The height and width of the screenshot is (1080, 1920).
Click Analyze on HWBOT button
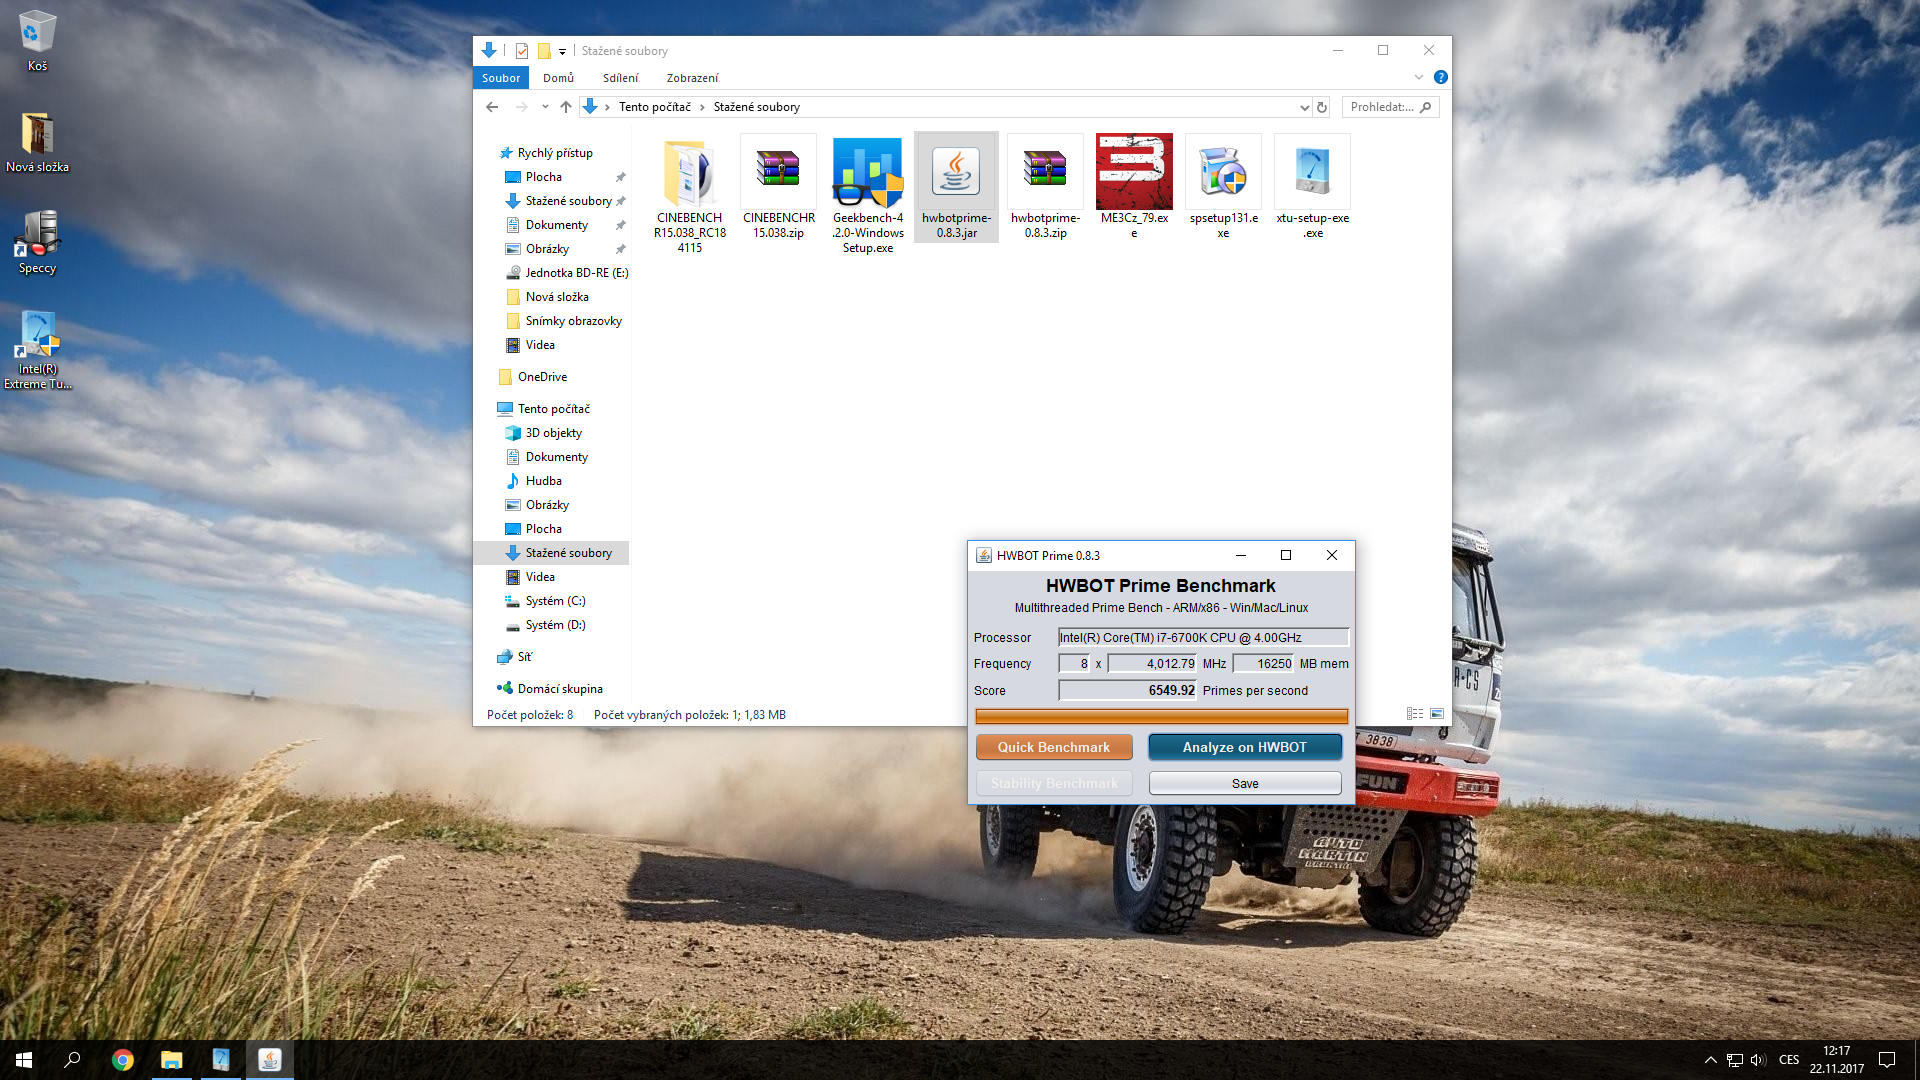pyautogui.click(x=1245, y=747)
